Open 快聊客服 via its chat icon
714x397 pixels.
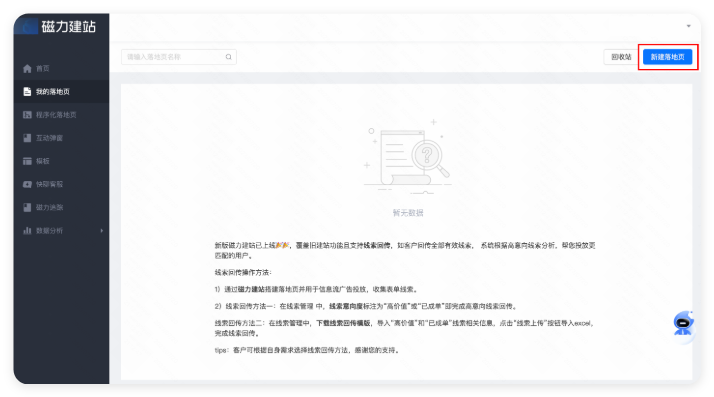pyautogui.click(x=27, y=184)
